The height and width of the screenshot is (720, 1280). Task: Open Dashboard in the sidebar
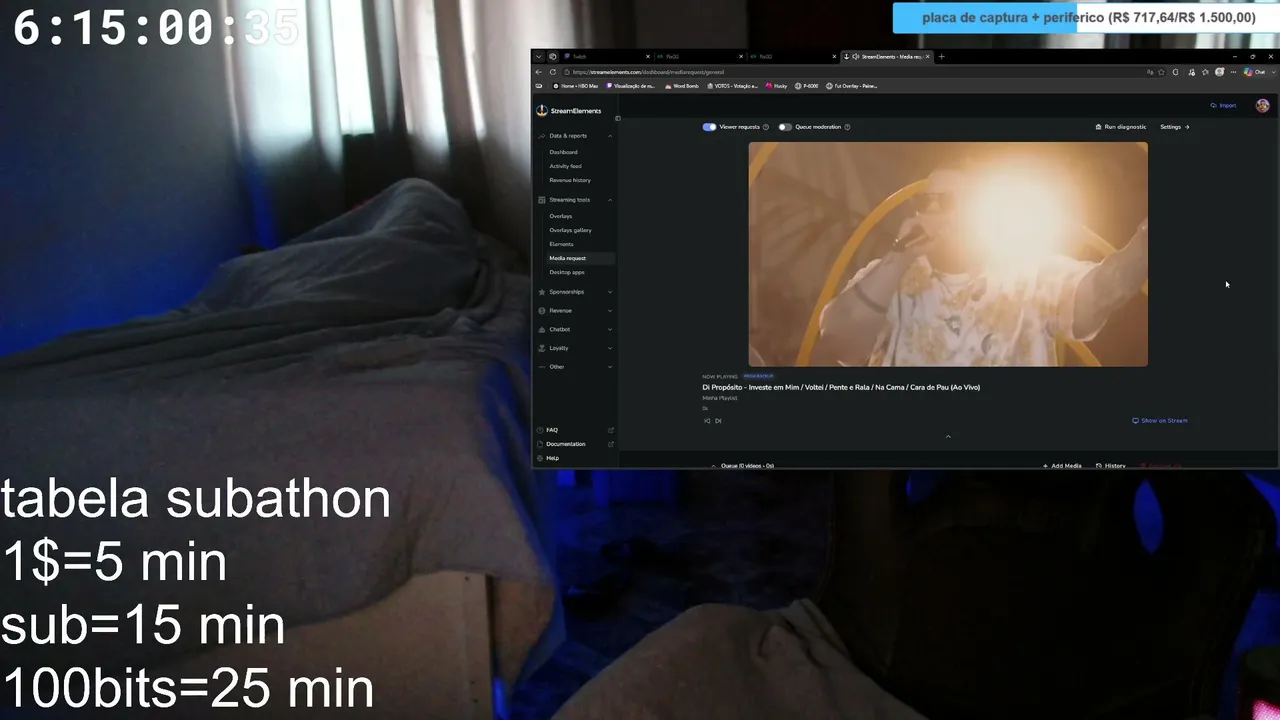click(x=563, y=152)
